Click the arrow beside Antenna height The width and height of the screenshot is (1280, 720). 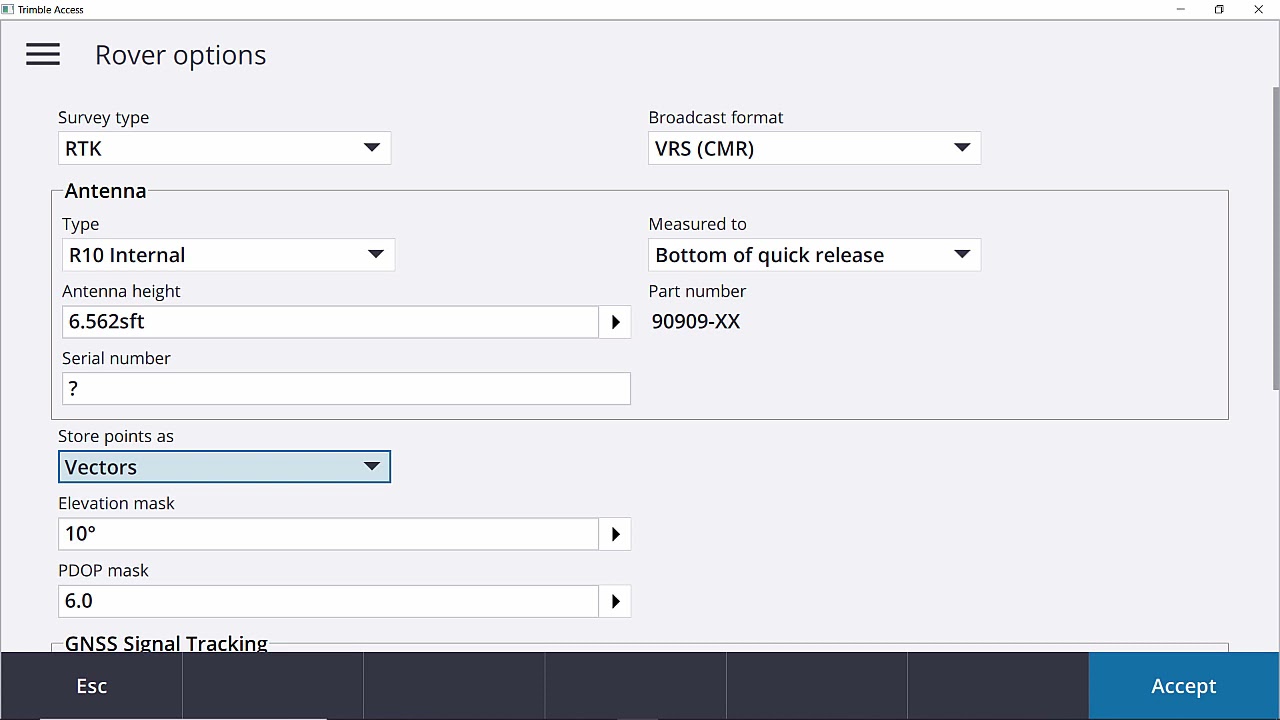(x=615, y=322)
